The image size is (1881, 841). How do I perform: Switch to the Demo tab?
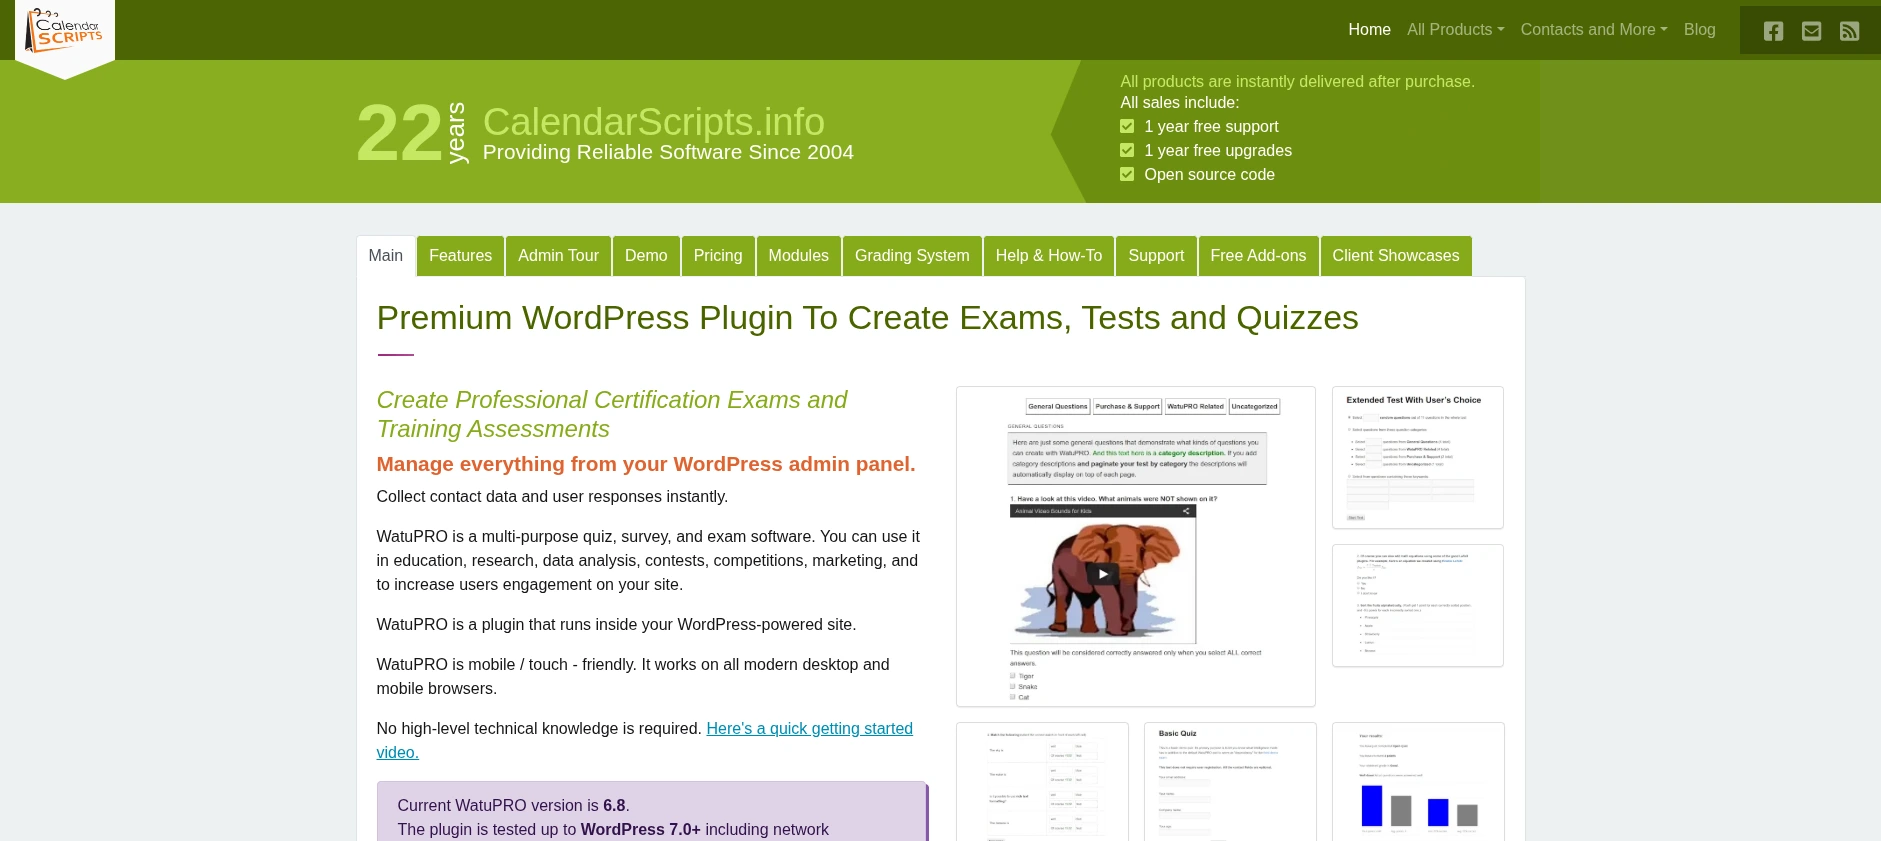click(x=646, y=256)
